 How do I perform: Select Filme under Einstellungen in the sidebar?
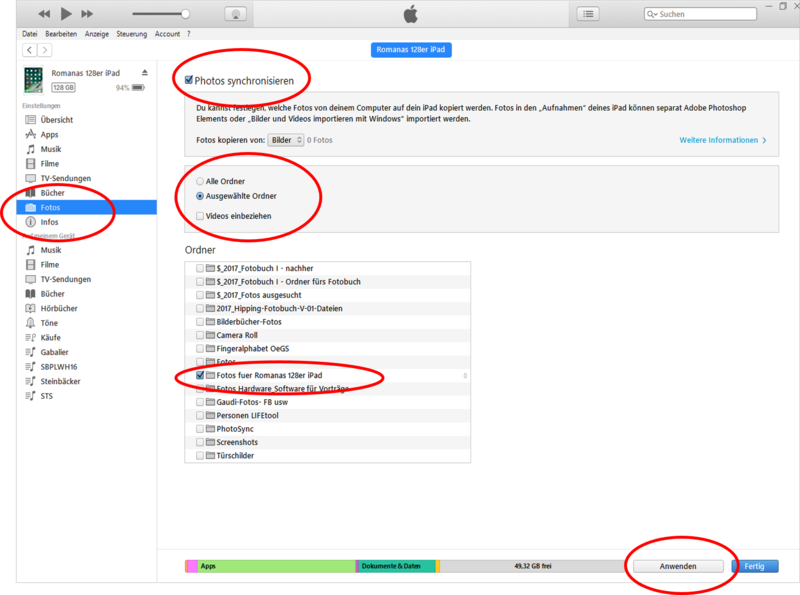(49, 163)
